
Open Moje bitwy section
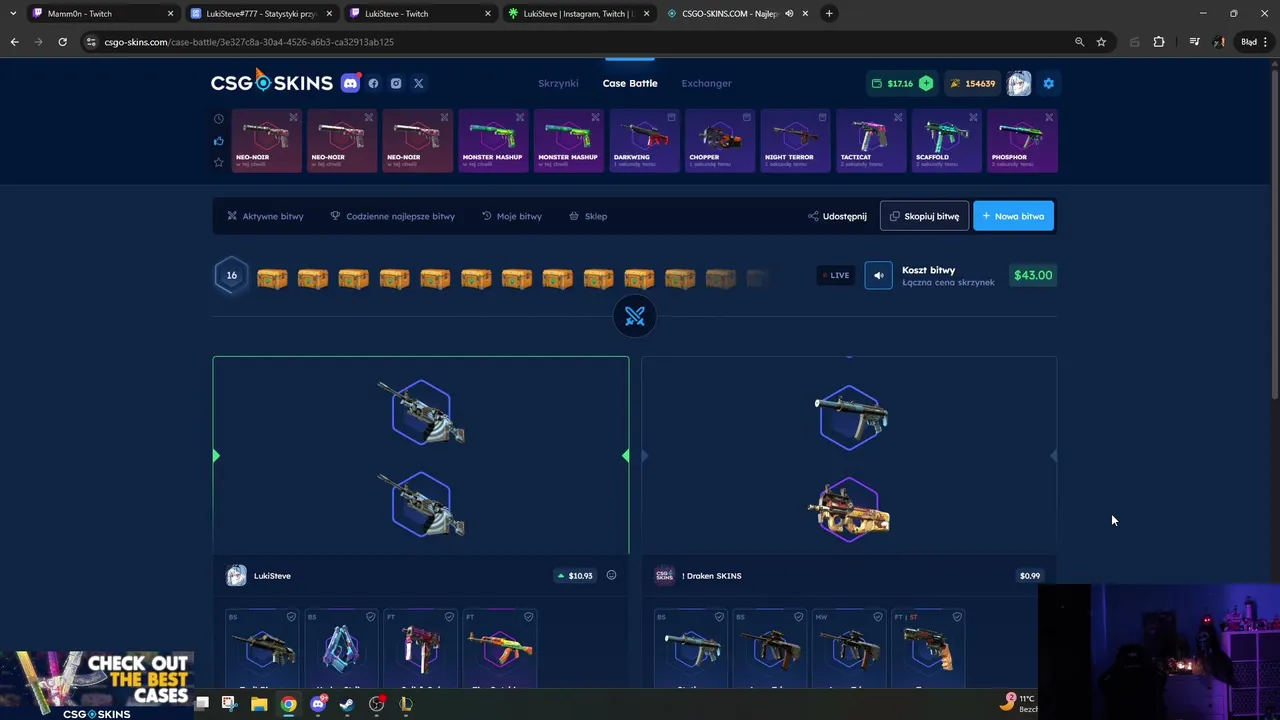point(511,216)
